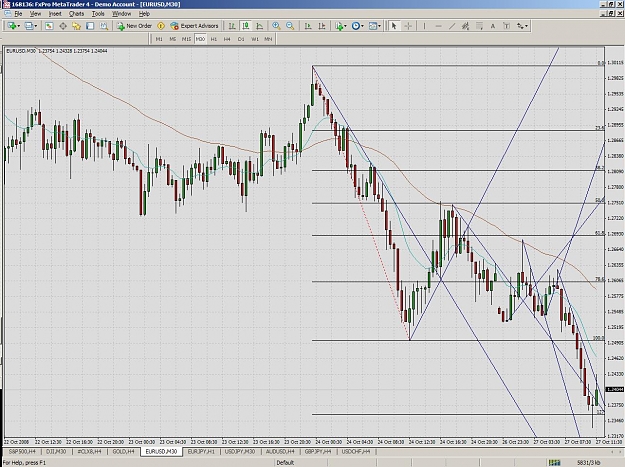Image resolution: width=625 pixels, height=467 pixels.
Task: Select the Text Label tool
Action: (x=506, y=26)
